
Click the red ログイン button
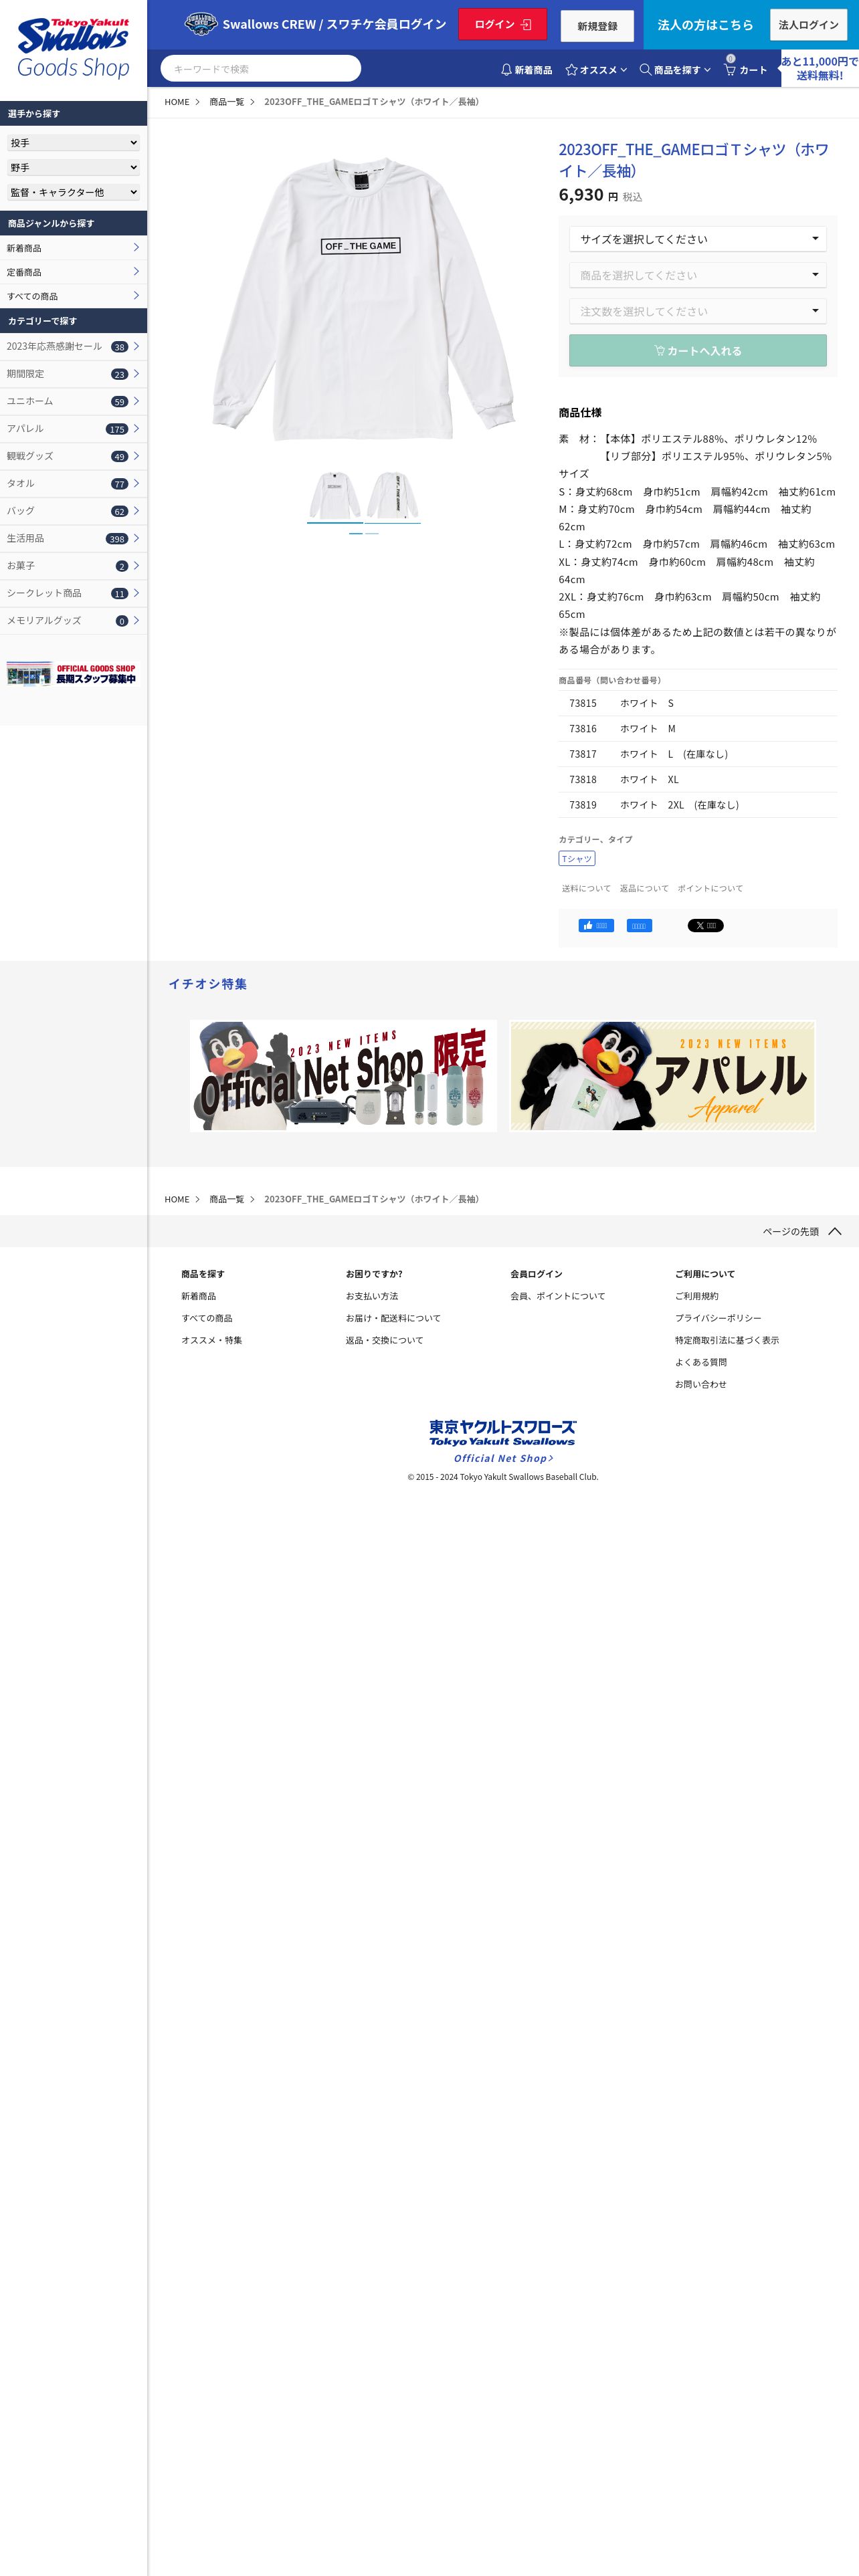[x=502, y=24]
